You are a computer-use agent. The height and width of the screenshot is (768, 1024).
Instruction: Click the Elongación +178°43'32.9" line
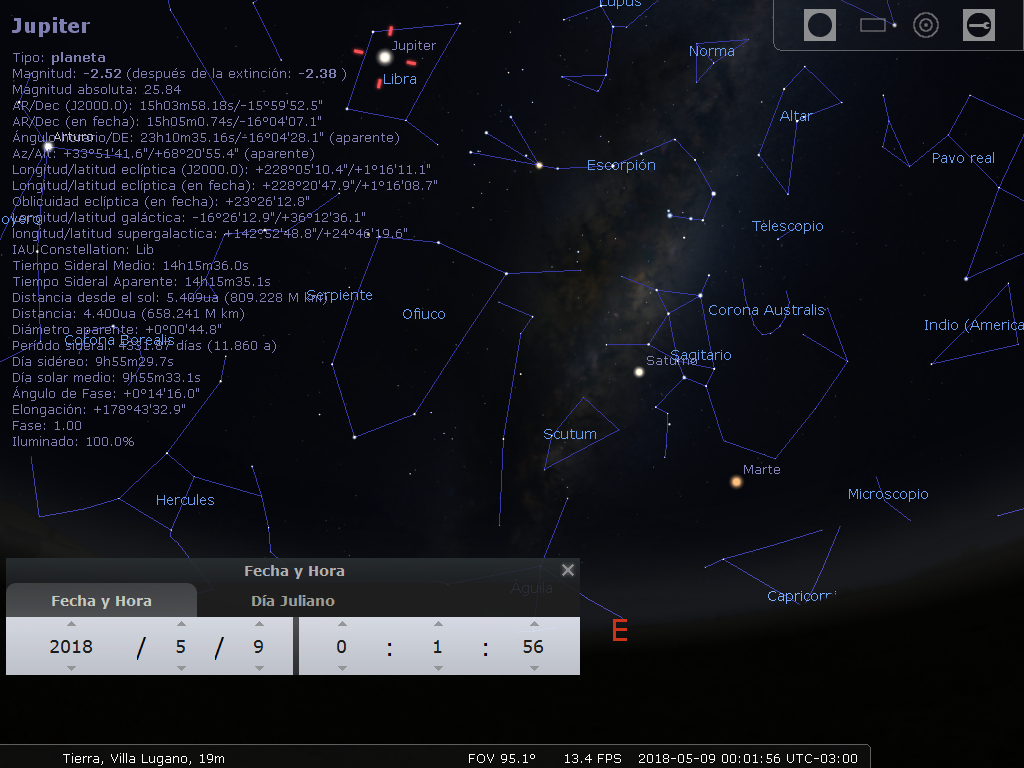coord(99,409)
